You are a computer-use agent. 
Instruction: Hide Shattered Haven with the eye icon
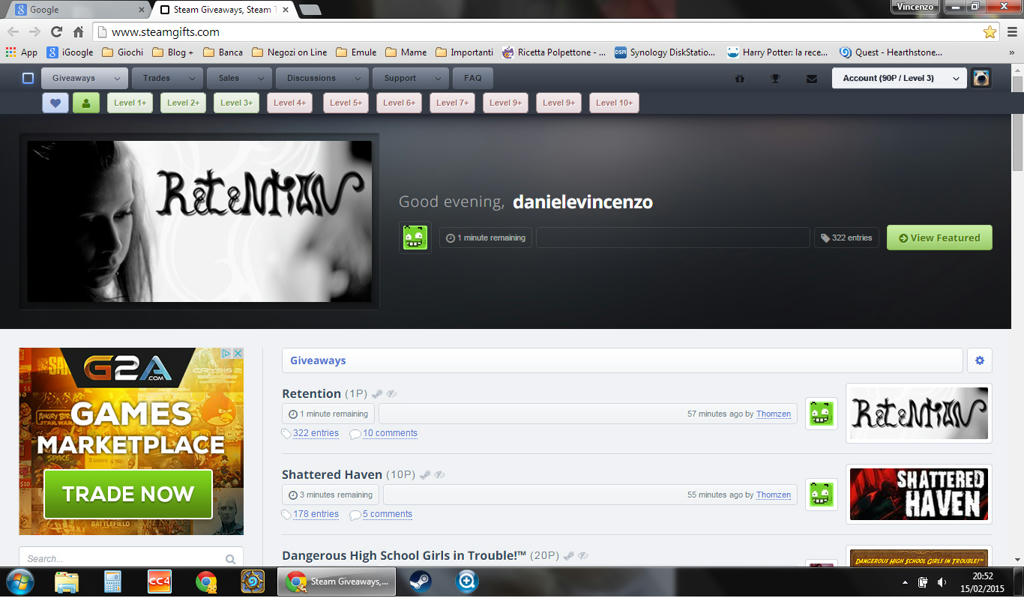click(440, 475)
